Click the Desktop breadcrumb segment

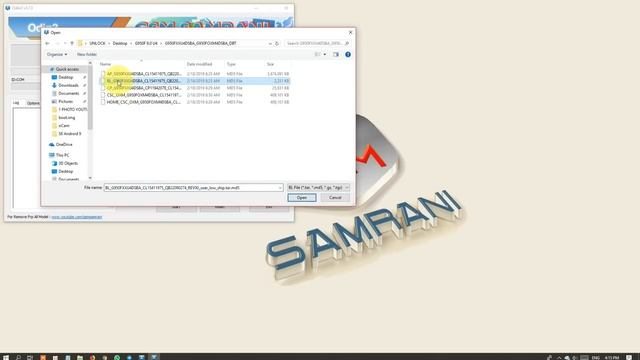(120, 43)
